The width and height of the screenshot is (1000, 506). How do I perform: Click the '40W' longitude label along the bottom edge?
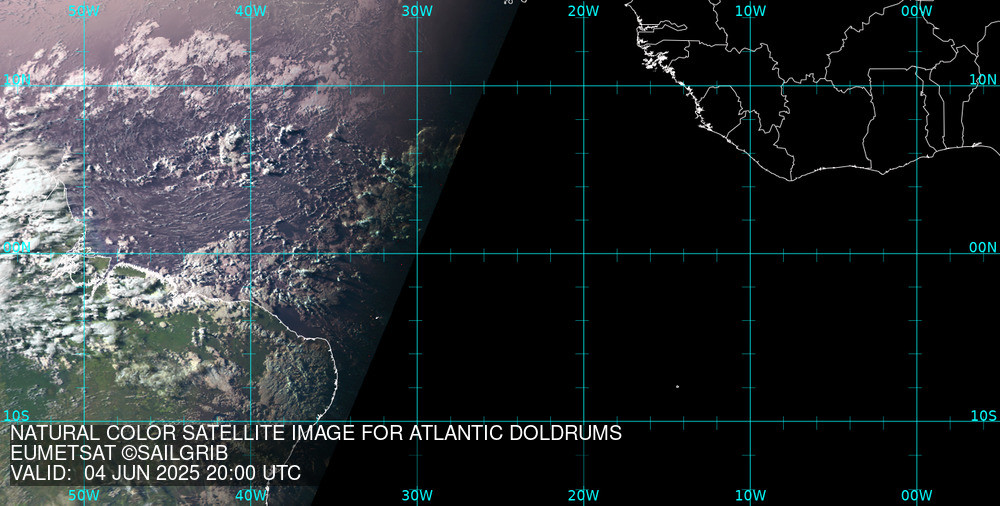(x=251, y=496)
